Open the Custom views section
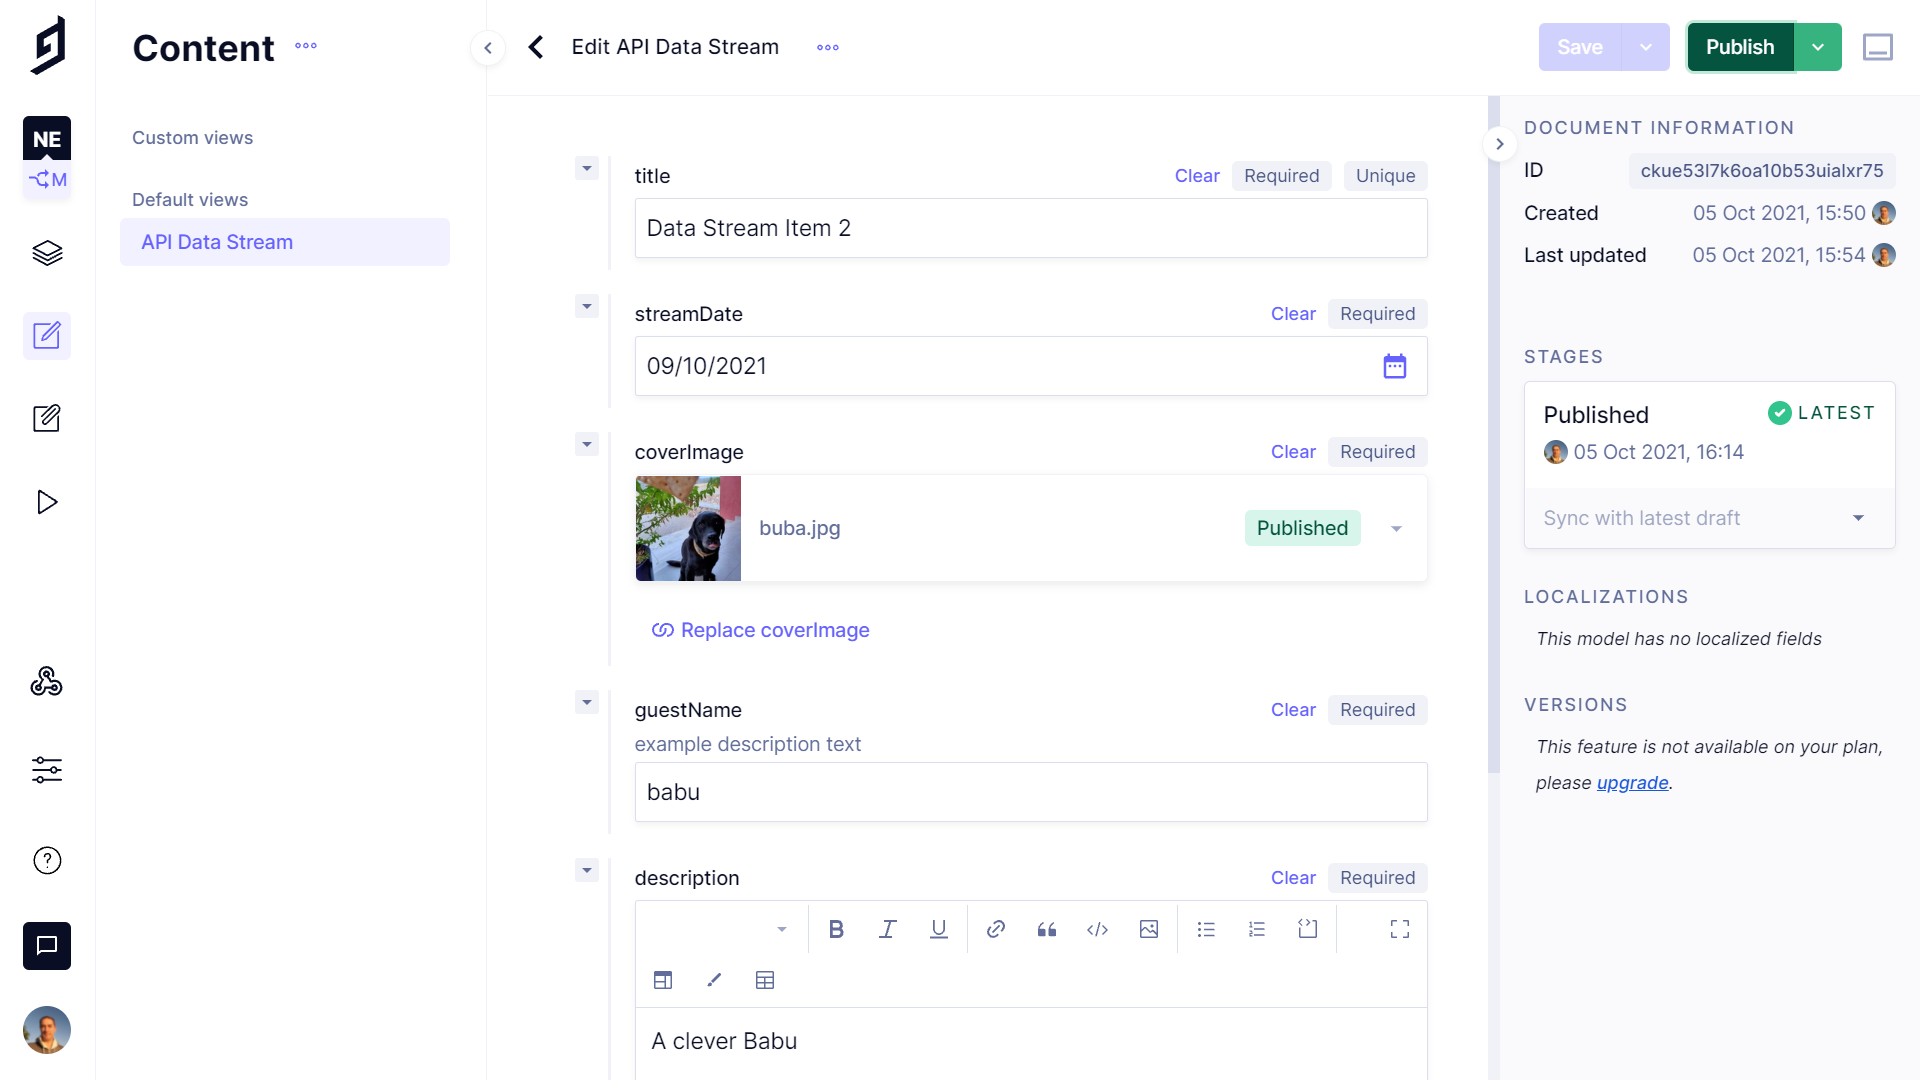The width and height of the screenshot is (1920, 1080). (193, 137)
